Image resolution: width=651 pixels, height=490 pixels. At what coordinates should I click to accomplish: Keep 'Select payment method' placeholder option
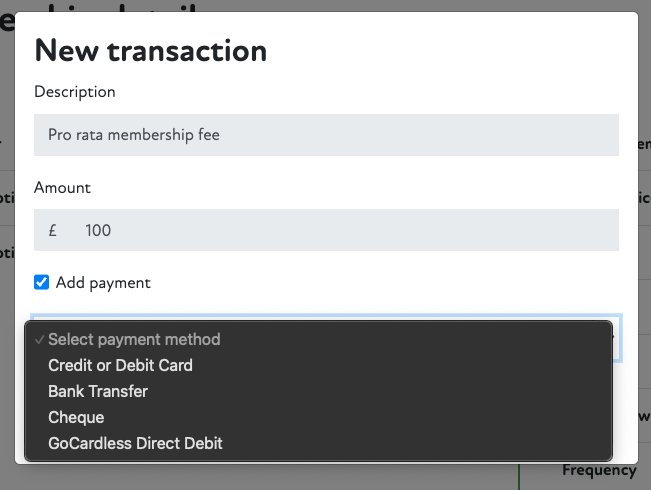[134, 339]
